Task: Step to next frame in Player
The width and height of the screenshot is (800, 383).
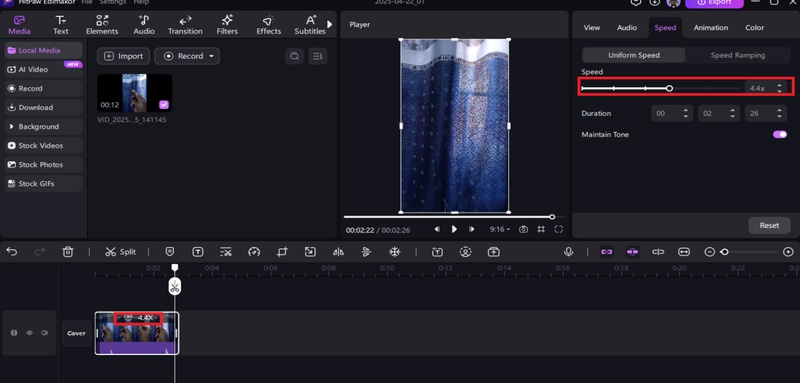Action: (x=471, y=229)
